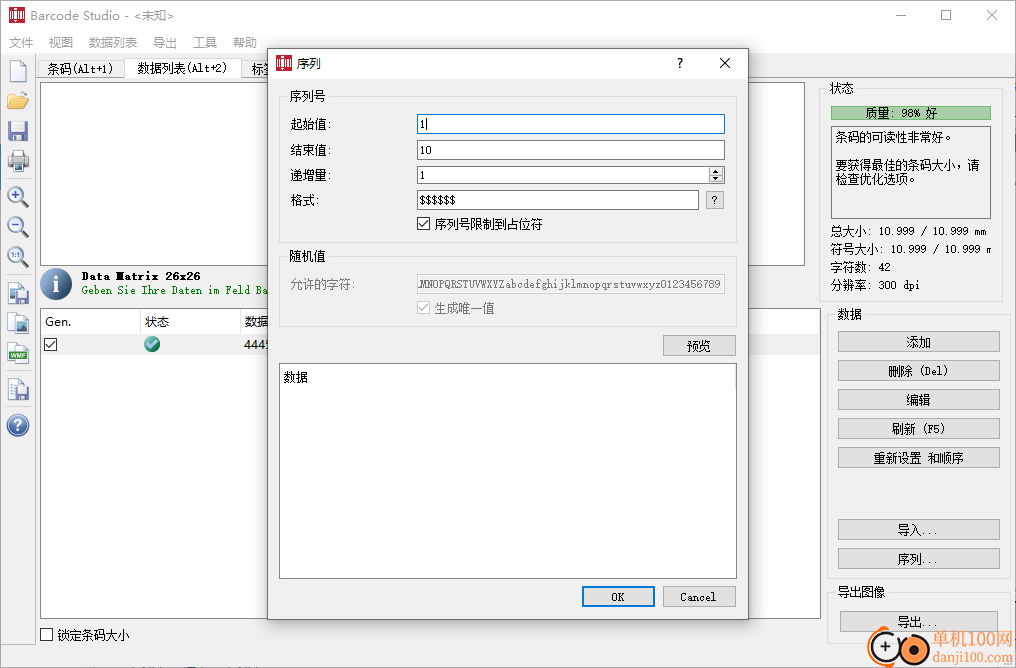
Task: Toggle the Gen. checkbox in the data row
Action: (x=51, y=345)
